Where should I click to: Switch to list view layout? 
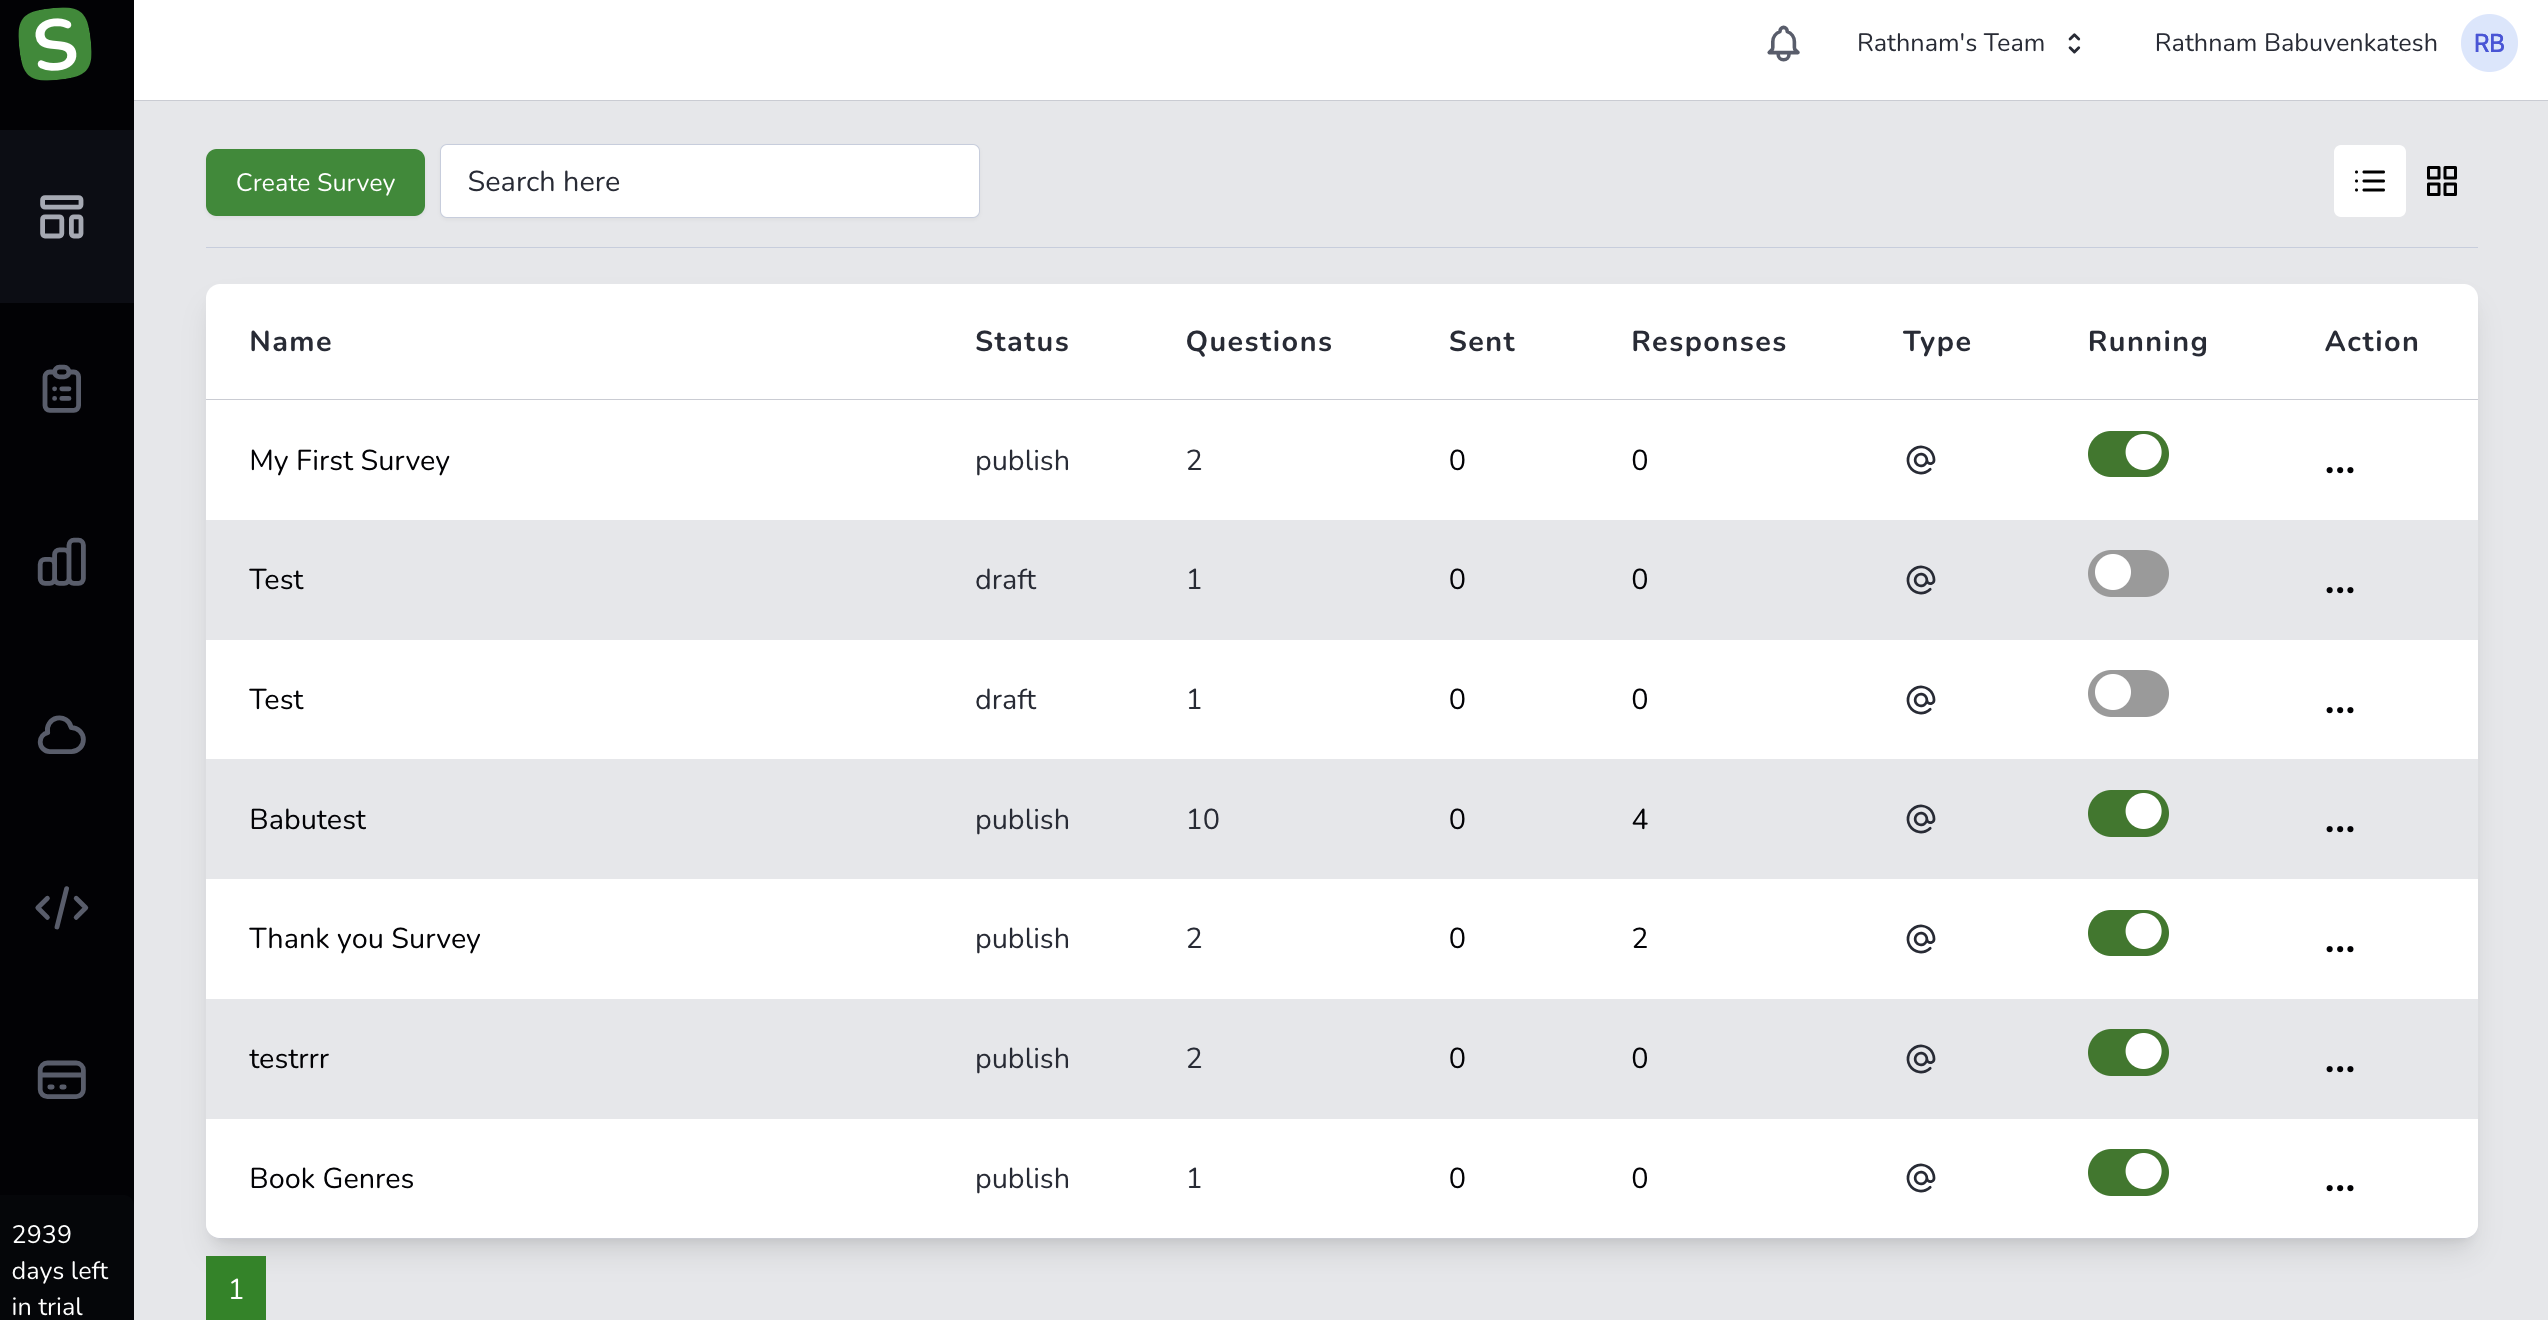point(2369,181)
